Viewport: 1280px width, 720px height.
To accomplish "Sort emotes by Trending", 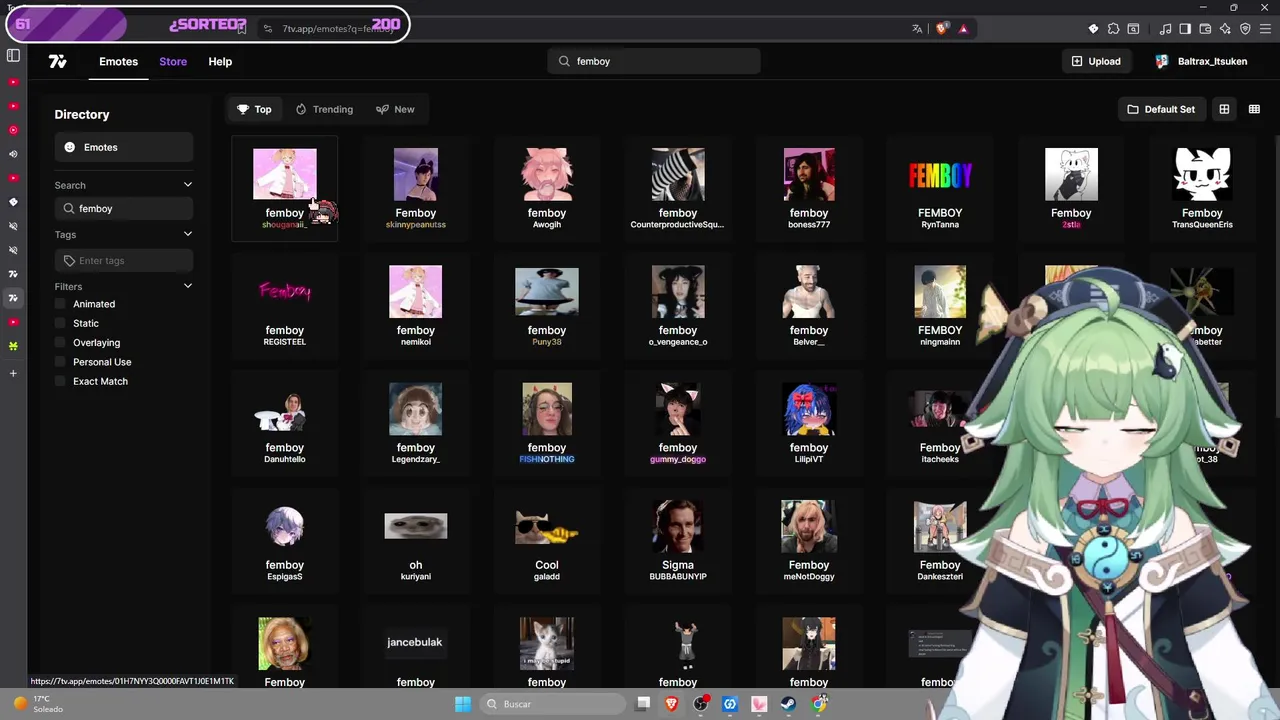I will (324, 109).
